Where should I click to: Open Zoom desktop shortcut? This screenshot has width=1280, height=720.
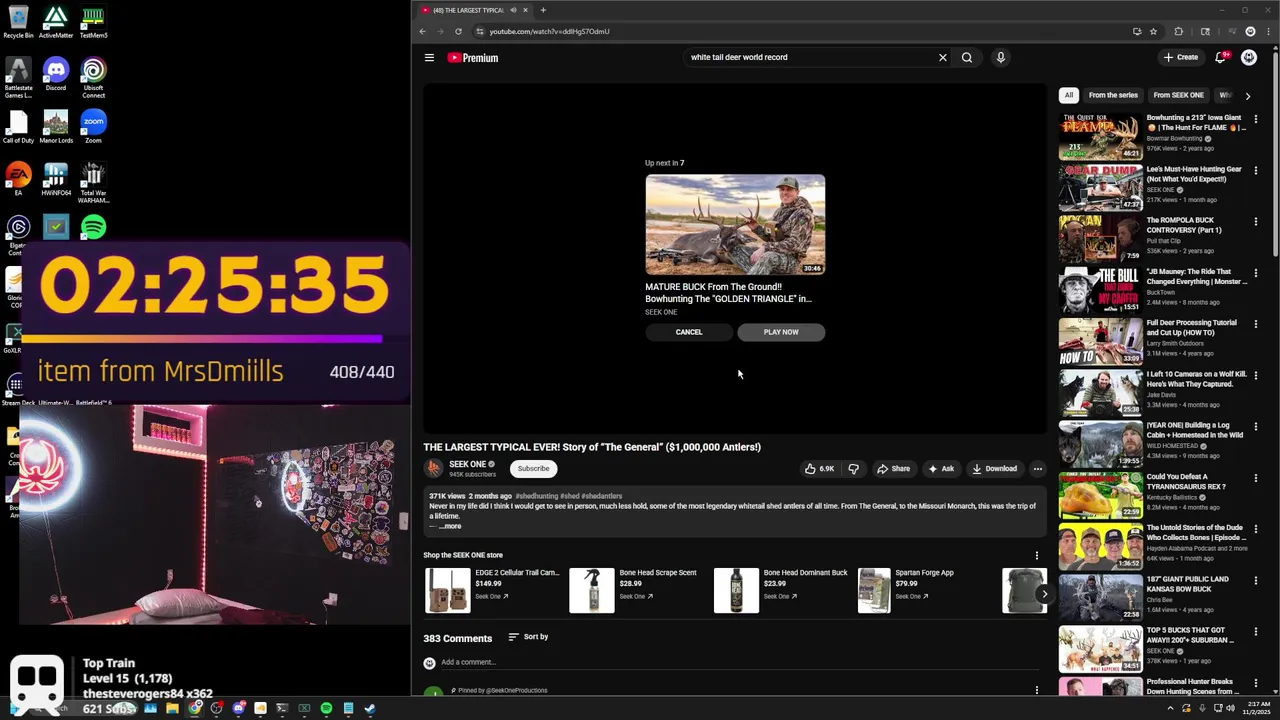[x=93, y=128]
